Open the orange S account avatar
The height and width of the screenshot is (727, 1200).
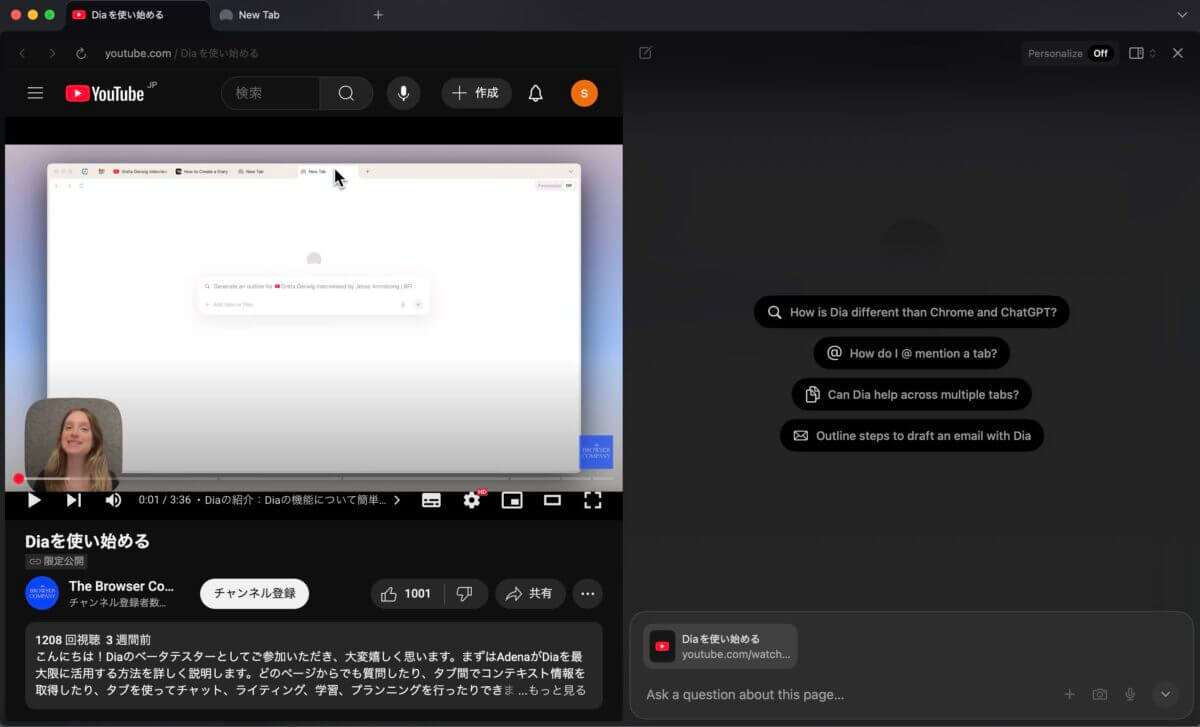coord(584,93)
